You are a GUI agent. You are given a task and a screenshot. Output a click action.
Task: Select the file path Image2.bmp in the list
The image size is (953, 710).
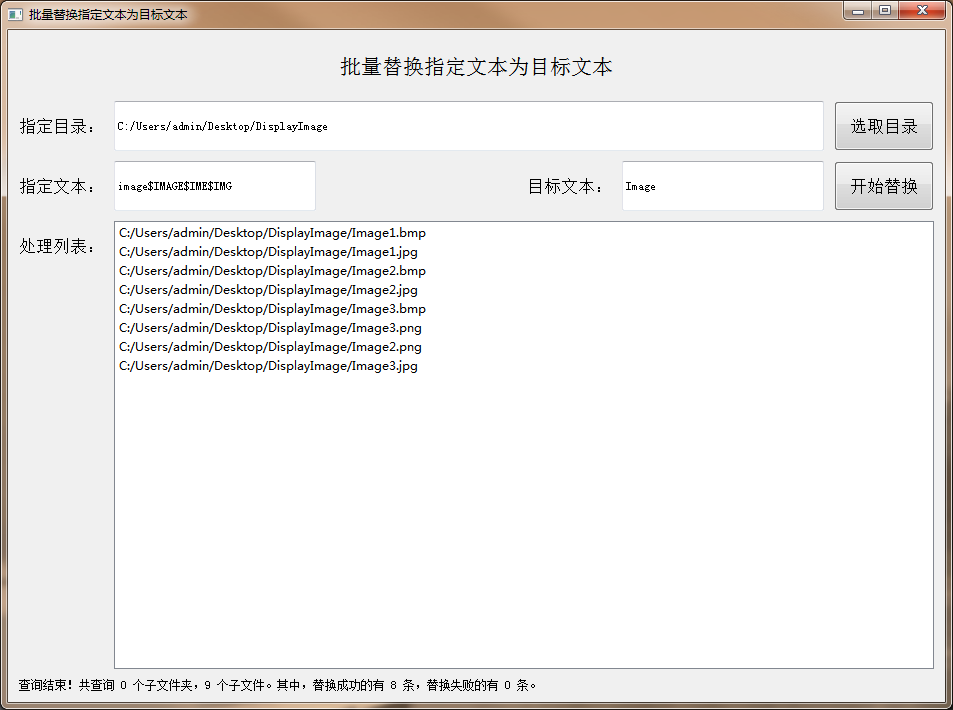270,270
